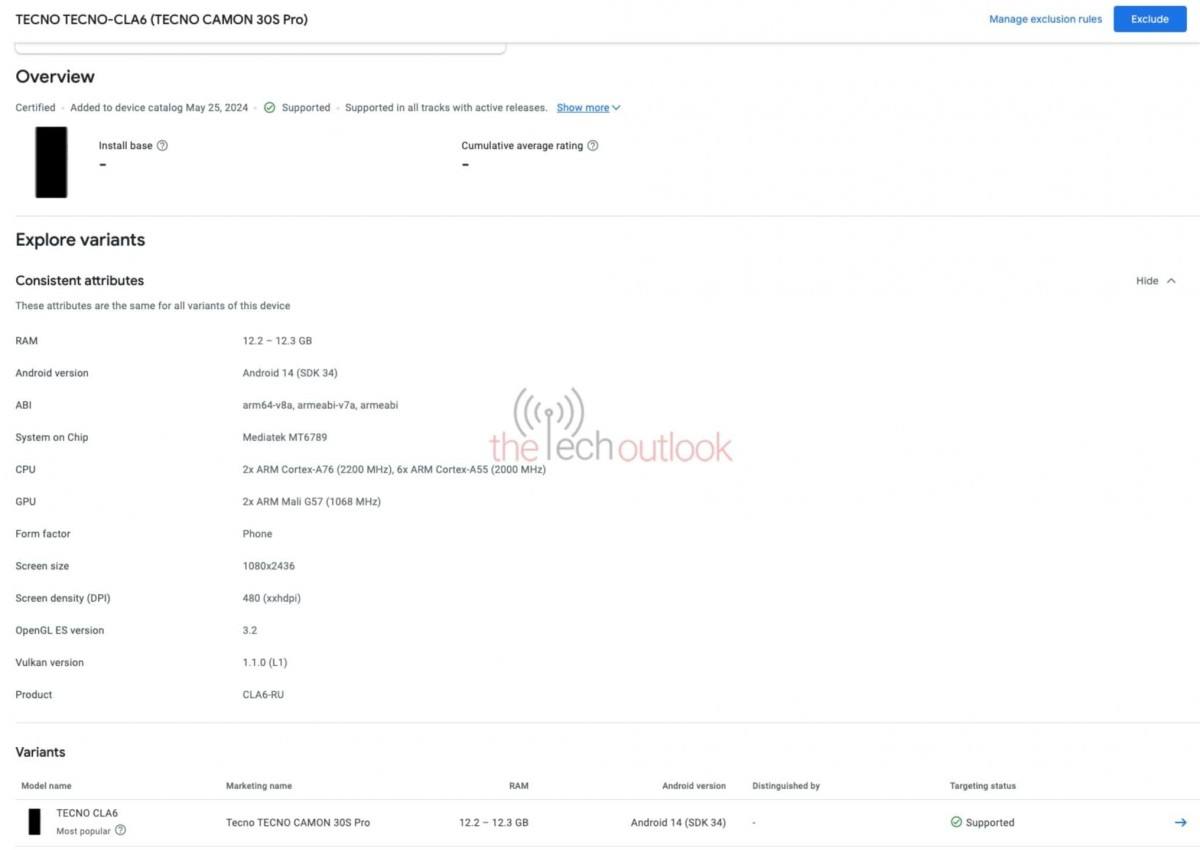Open TECNO CLA6 variant arrow
Screen dimensions: 1200x850
pos(1180,822)
